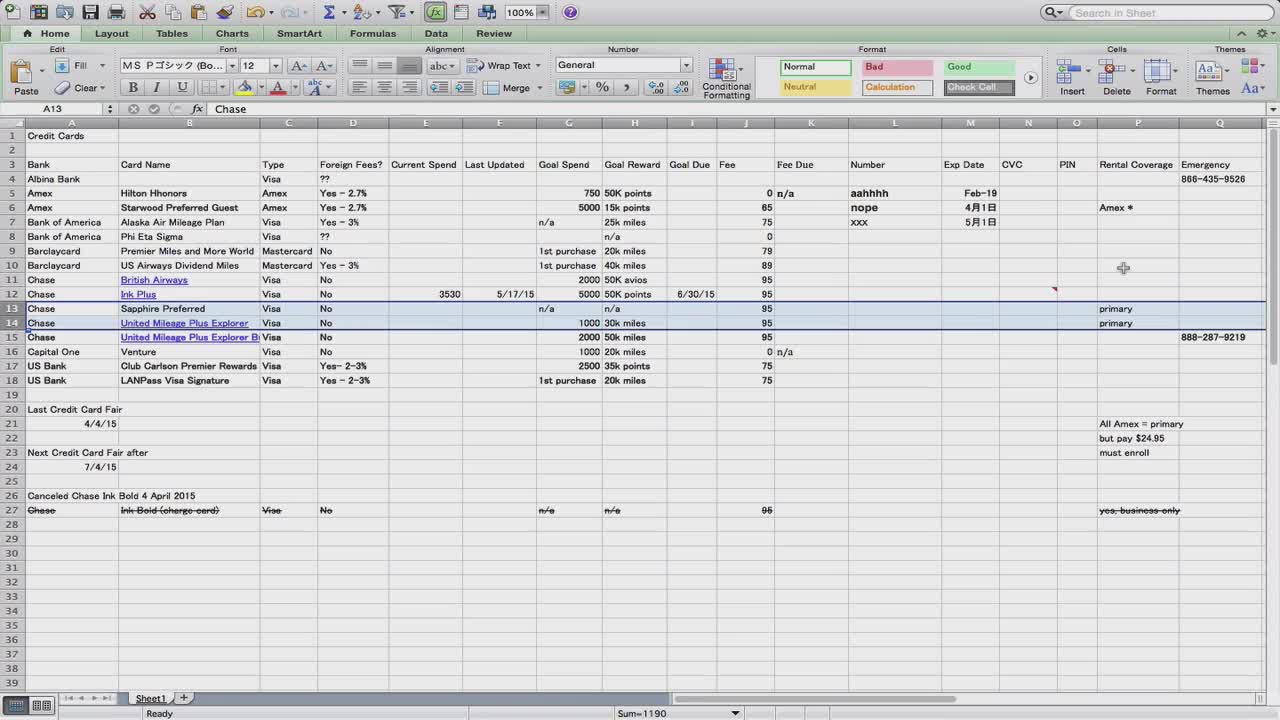Open the font name dropdown
Image resolution: width=1280 pixels, height=720 pixels.
pos(232,65)
